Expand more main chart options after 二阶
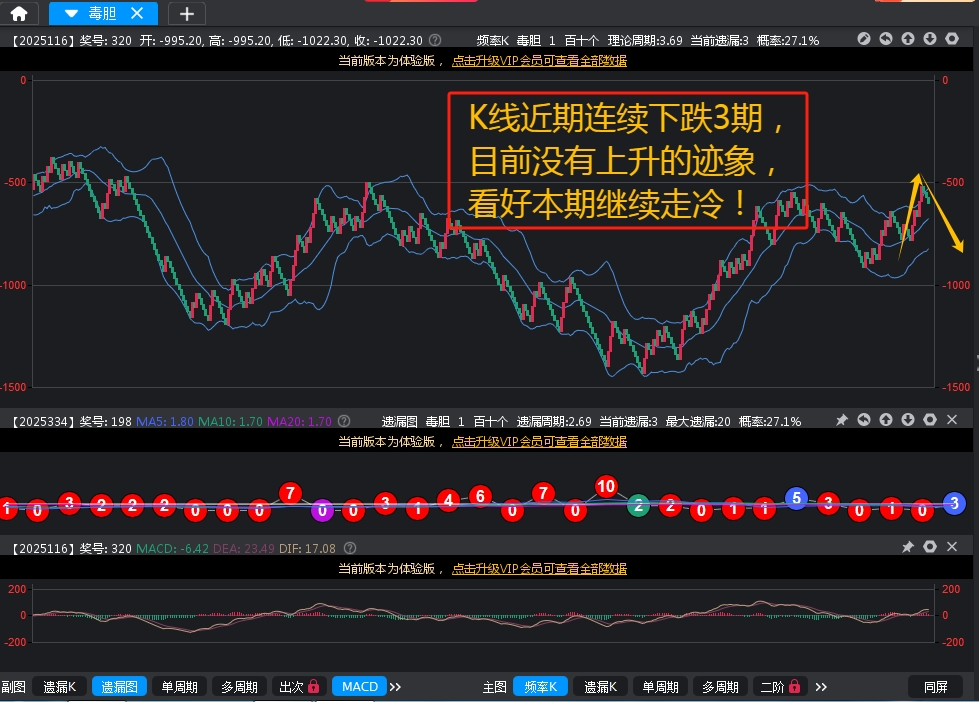This screenshot has width=979, height=702. (822, 687)
